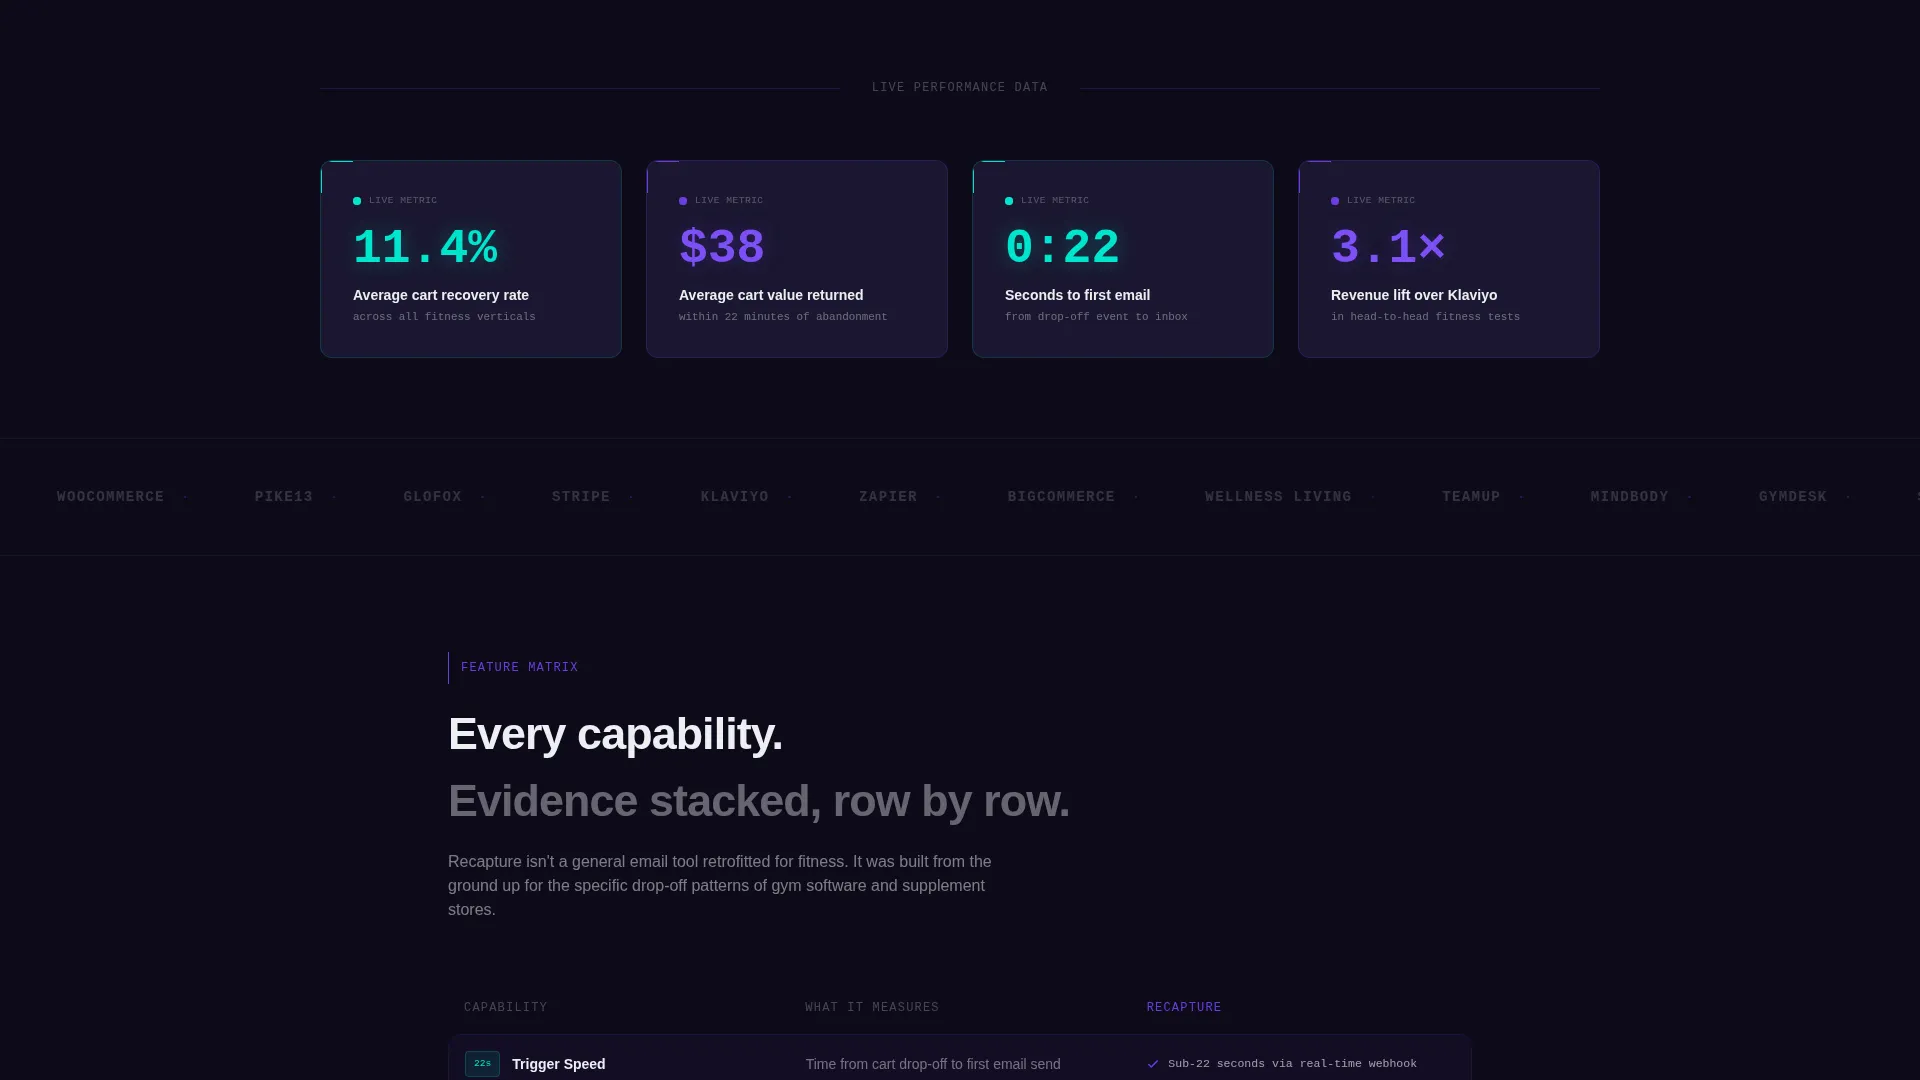Select the Trigger Speed capability row

click(x=960, y=1058)
